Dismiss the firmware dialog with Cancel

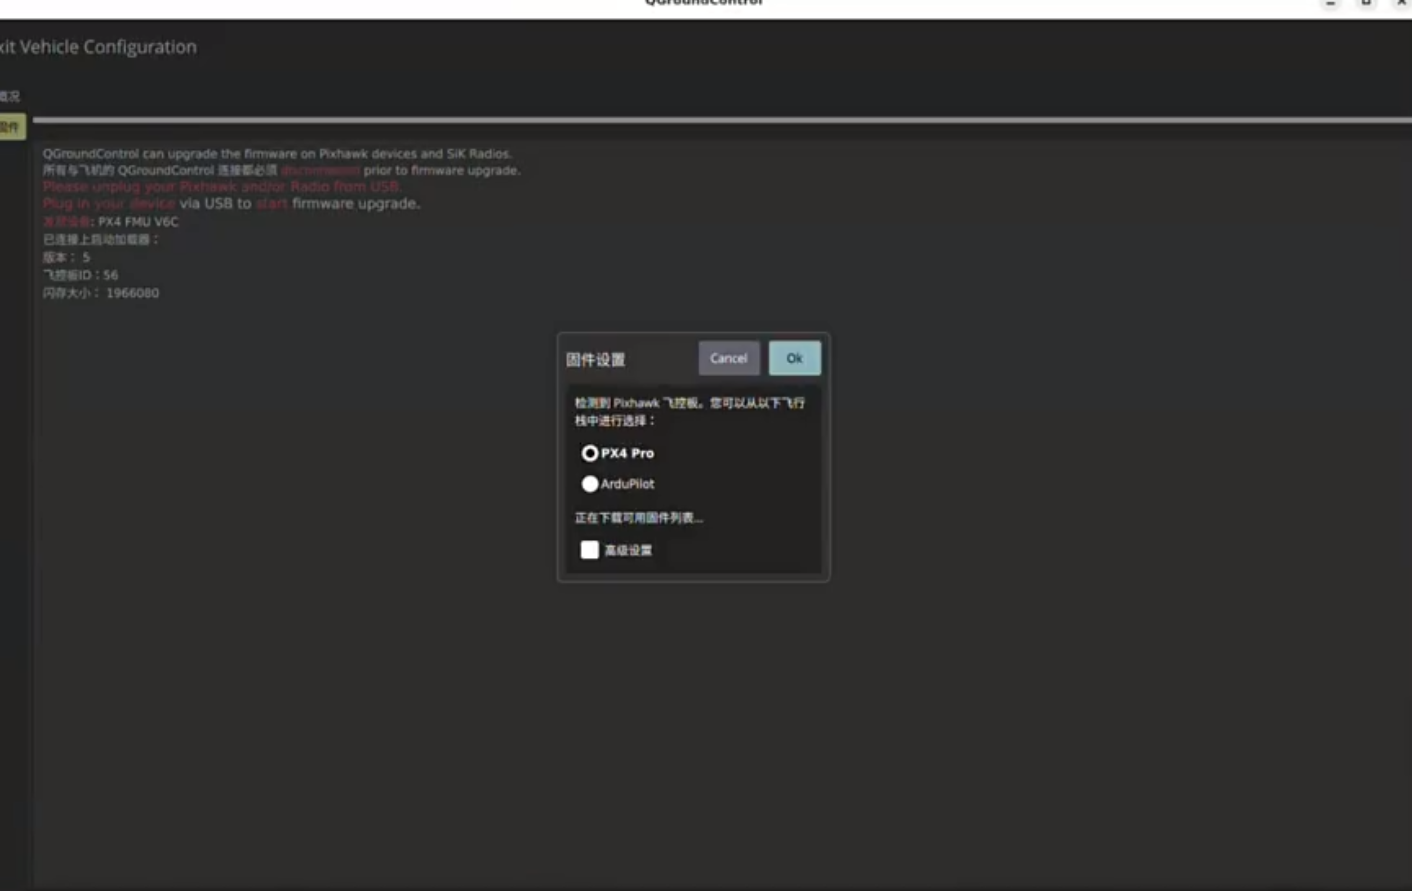coord(728,358)
